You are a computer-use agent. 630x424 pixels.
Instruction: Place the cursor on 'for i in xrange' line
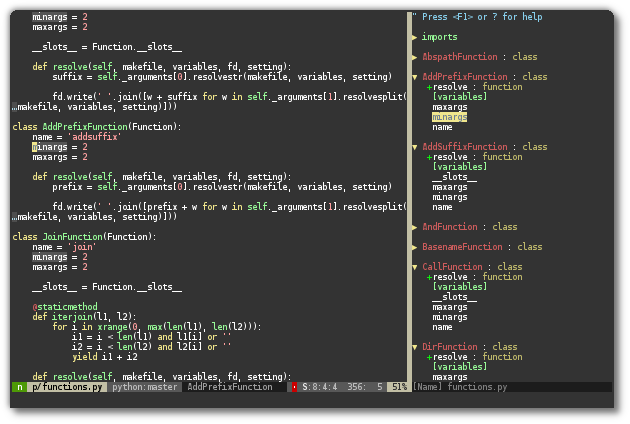click(x=157, y=327)
